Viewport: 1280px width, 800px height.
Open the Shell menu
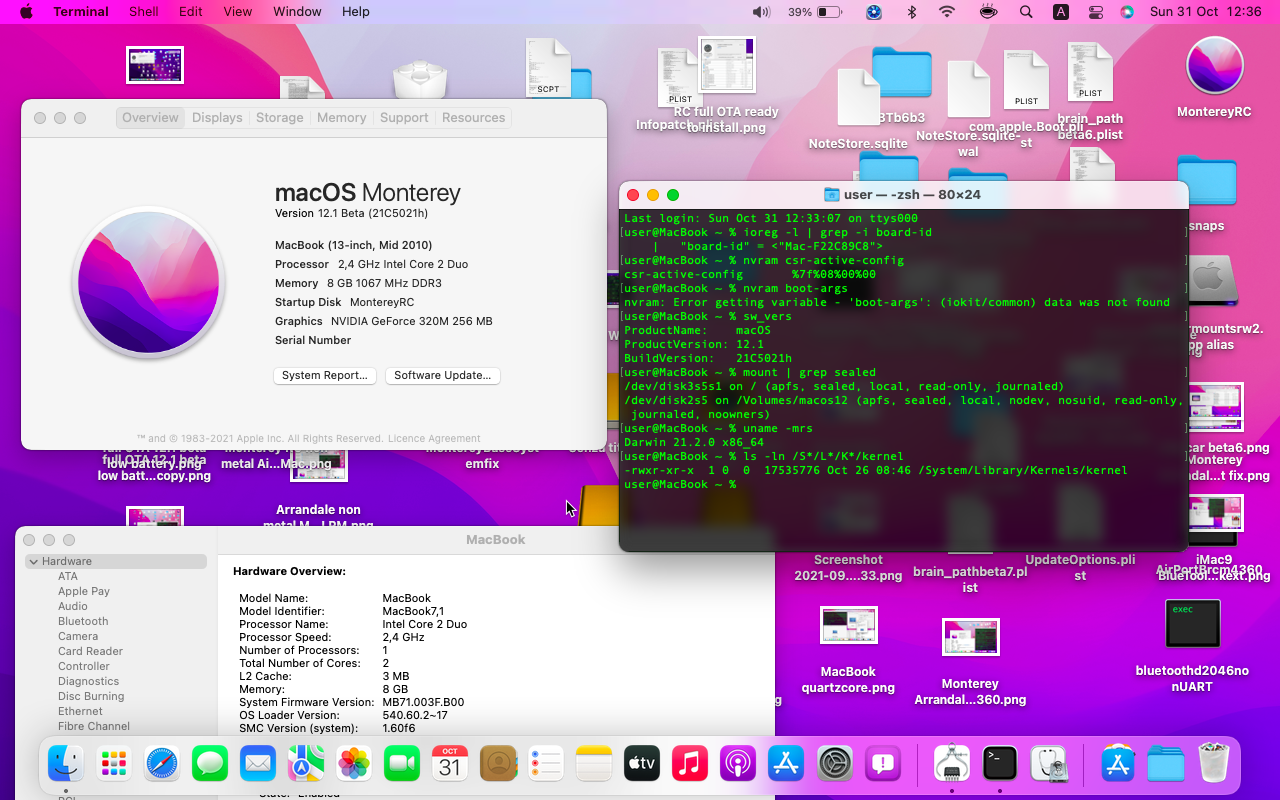(x=144, y=12)
